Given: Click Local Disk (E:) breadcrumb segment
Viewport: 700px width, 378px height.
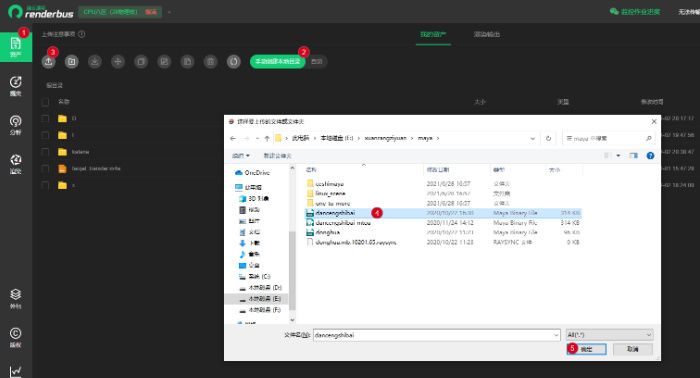Looking at the screenshot, I should 337,138.
